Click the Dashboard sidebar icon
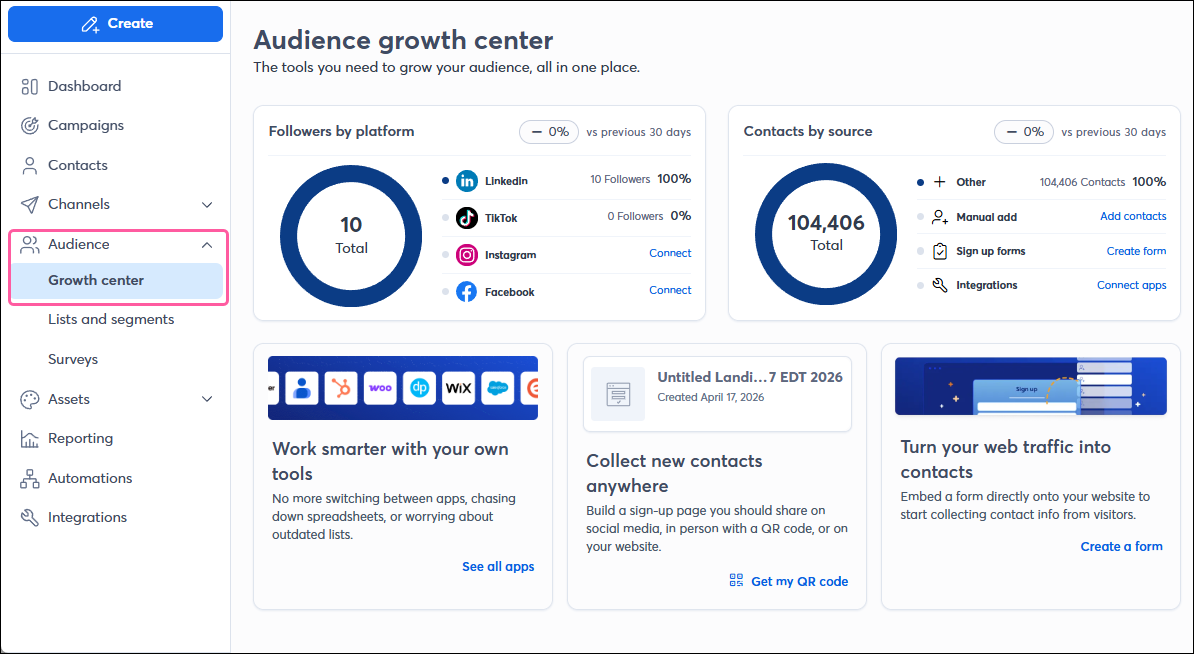 tap(30, 87)
